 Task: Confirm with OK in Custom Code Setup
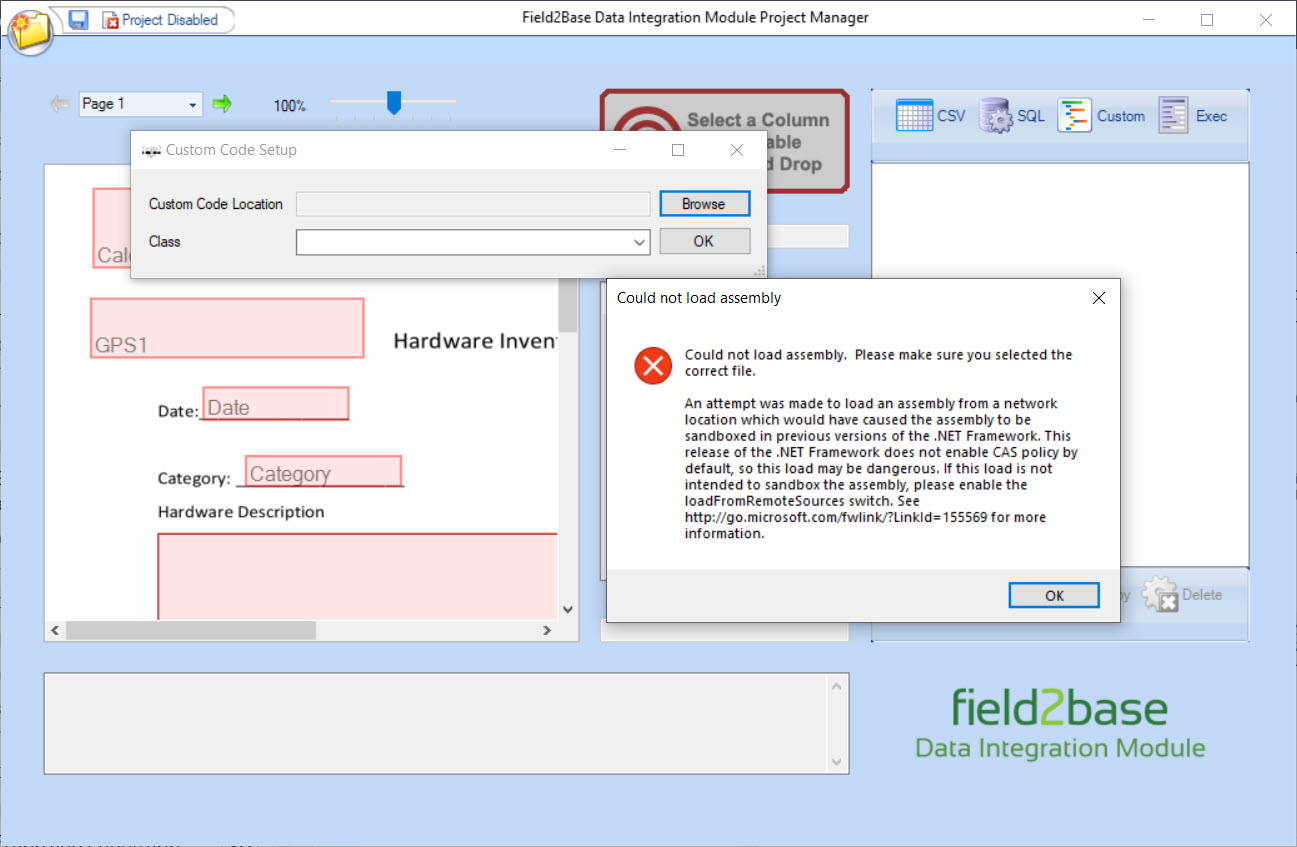[x=704, y=241]
